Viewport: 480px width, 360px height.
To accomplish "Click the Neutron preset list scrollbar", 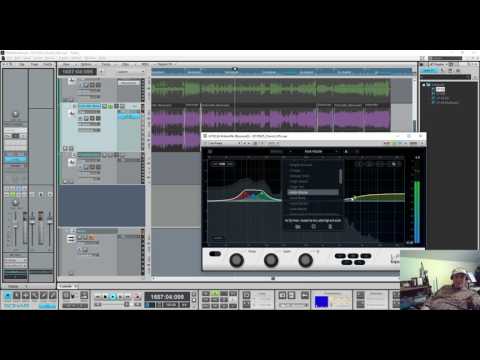I will (340, 176).
